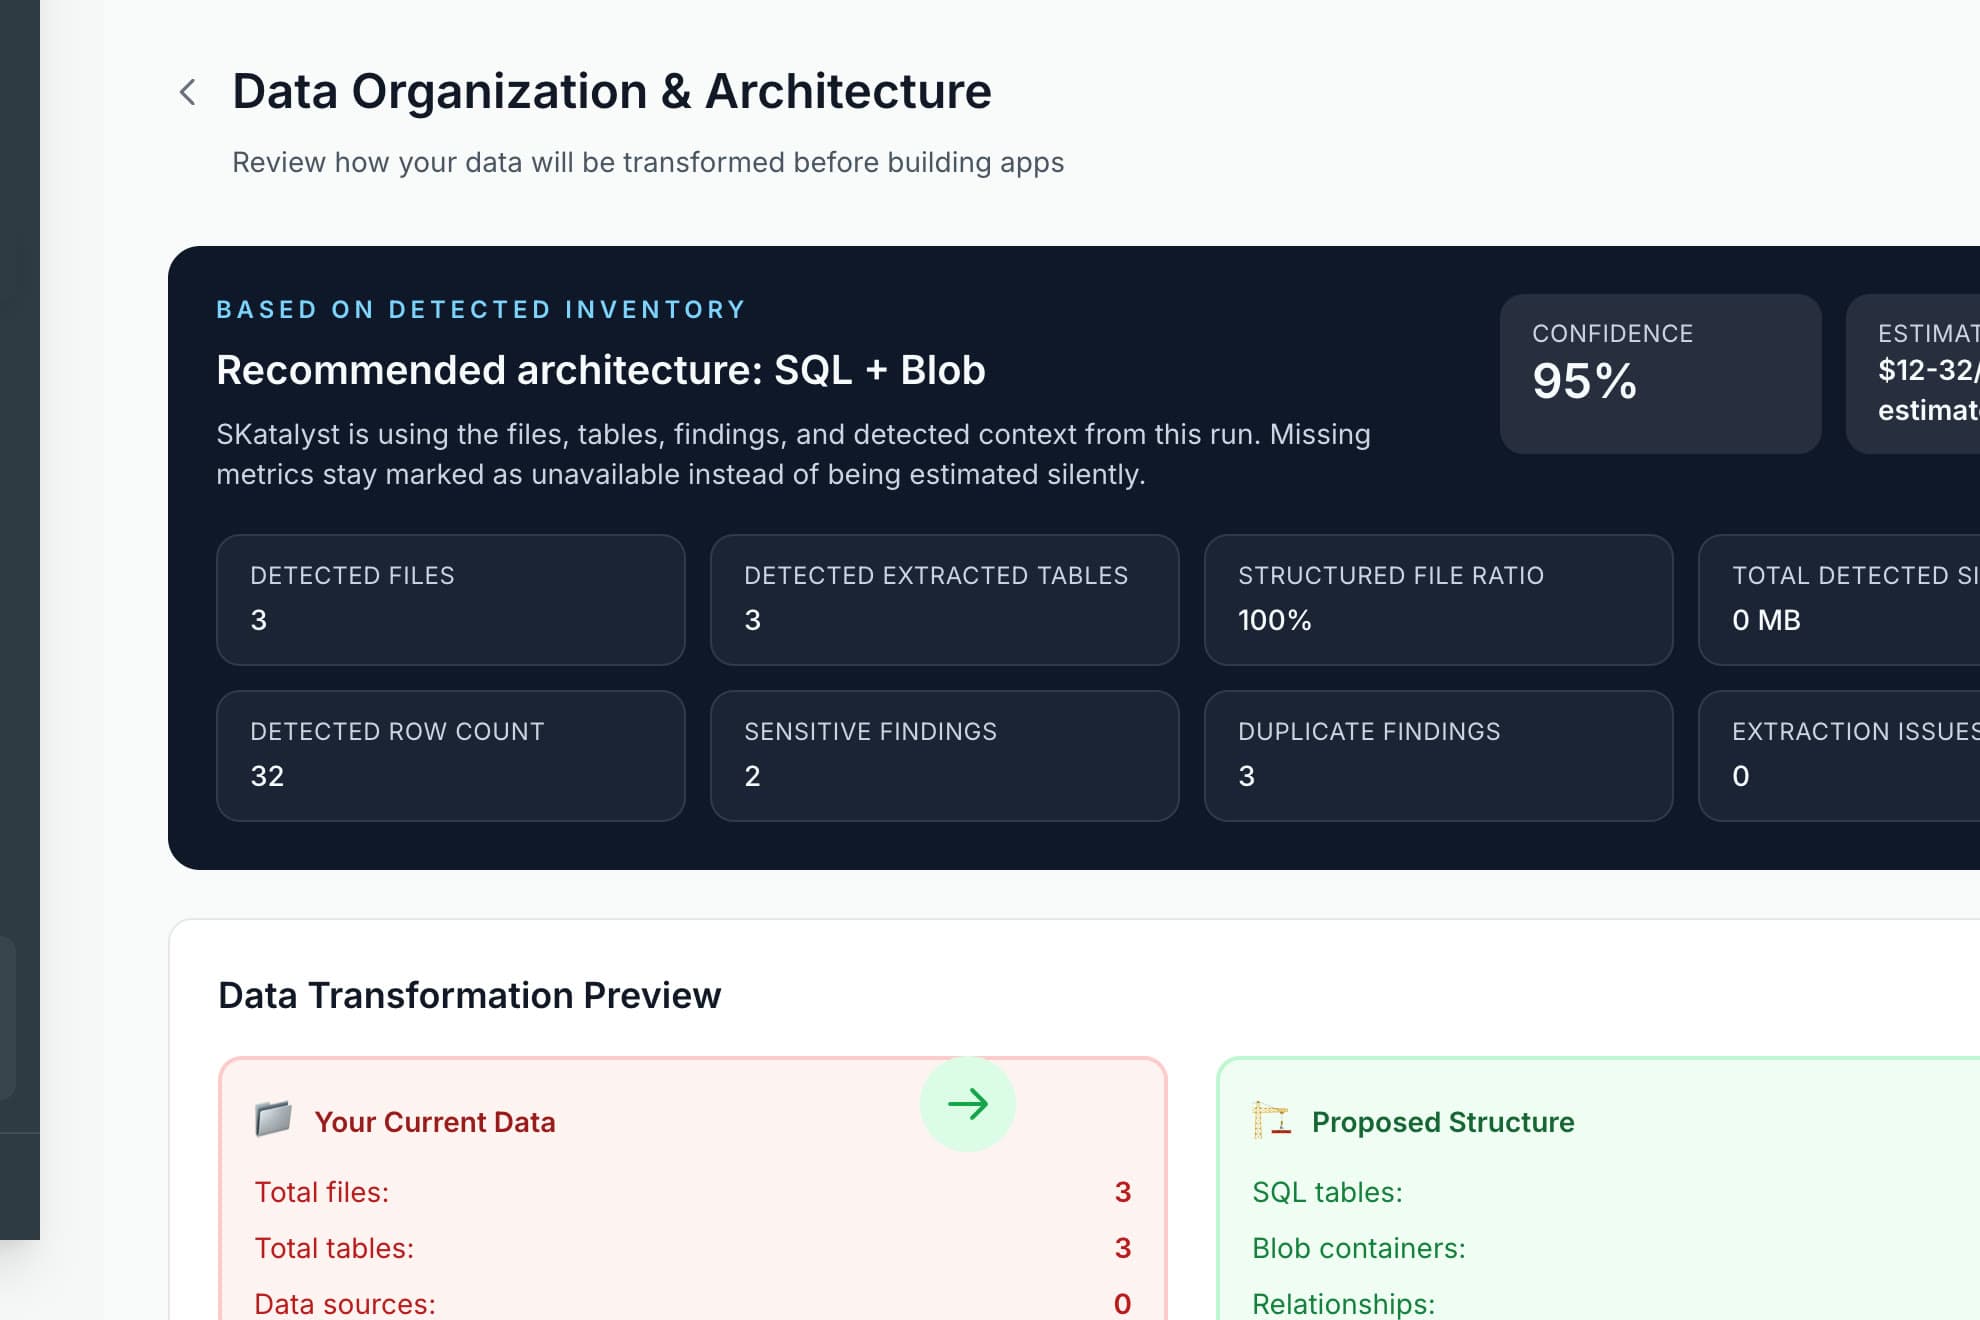Click the Total tables: row label
The image size is (1980, 1320).
(334, 1248)
